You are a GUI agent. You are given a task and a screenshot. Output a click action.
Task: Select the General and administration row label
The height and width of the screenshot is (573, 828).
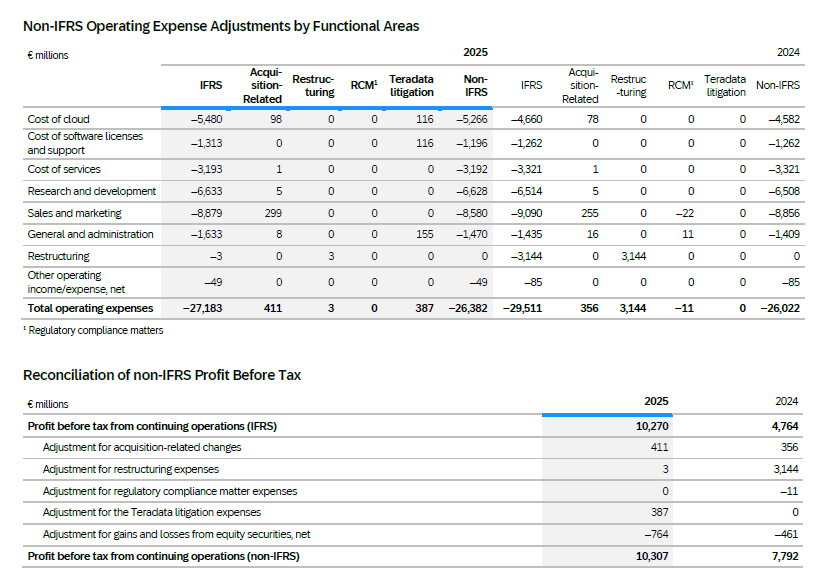pyautogui.click(x=90, y=234)
